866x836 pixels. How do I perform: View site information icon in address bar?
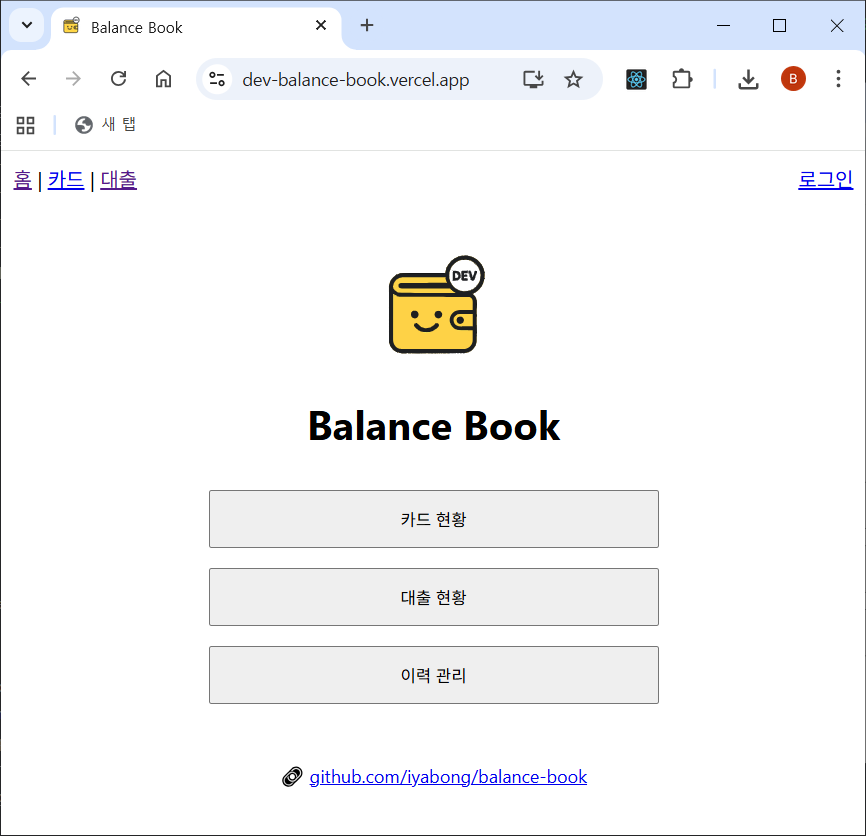click(218, 79)
